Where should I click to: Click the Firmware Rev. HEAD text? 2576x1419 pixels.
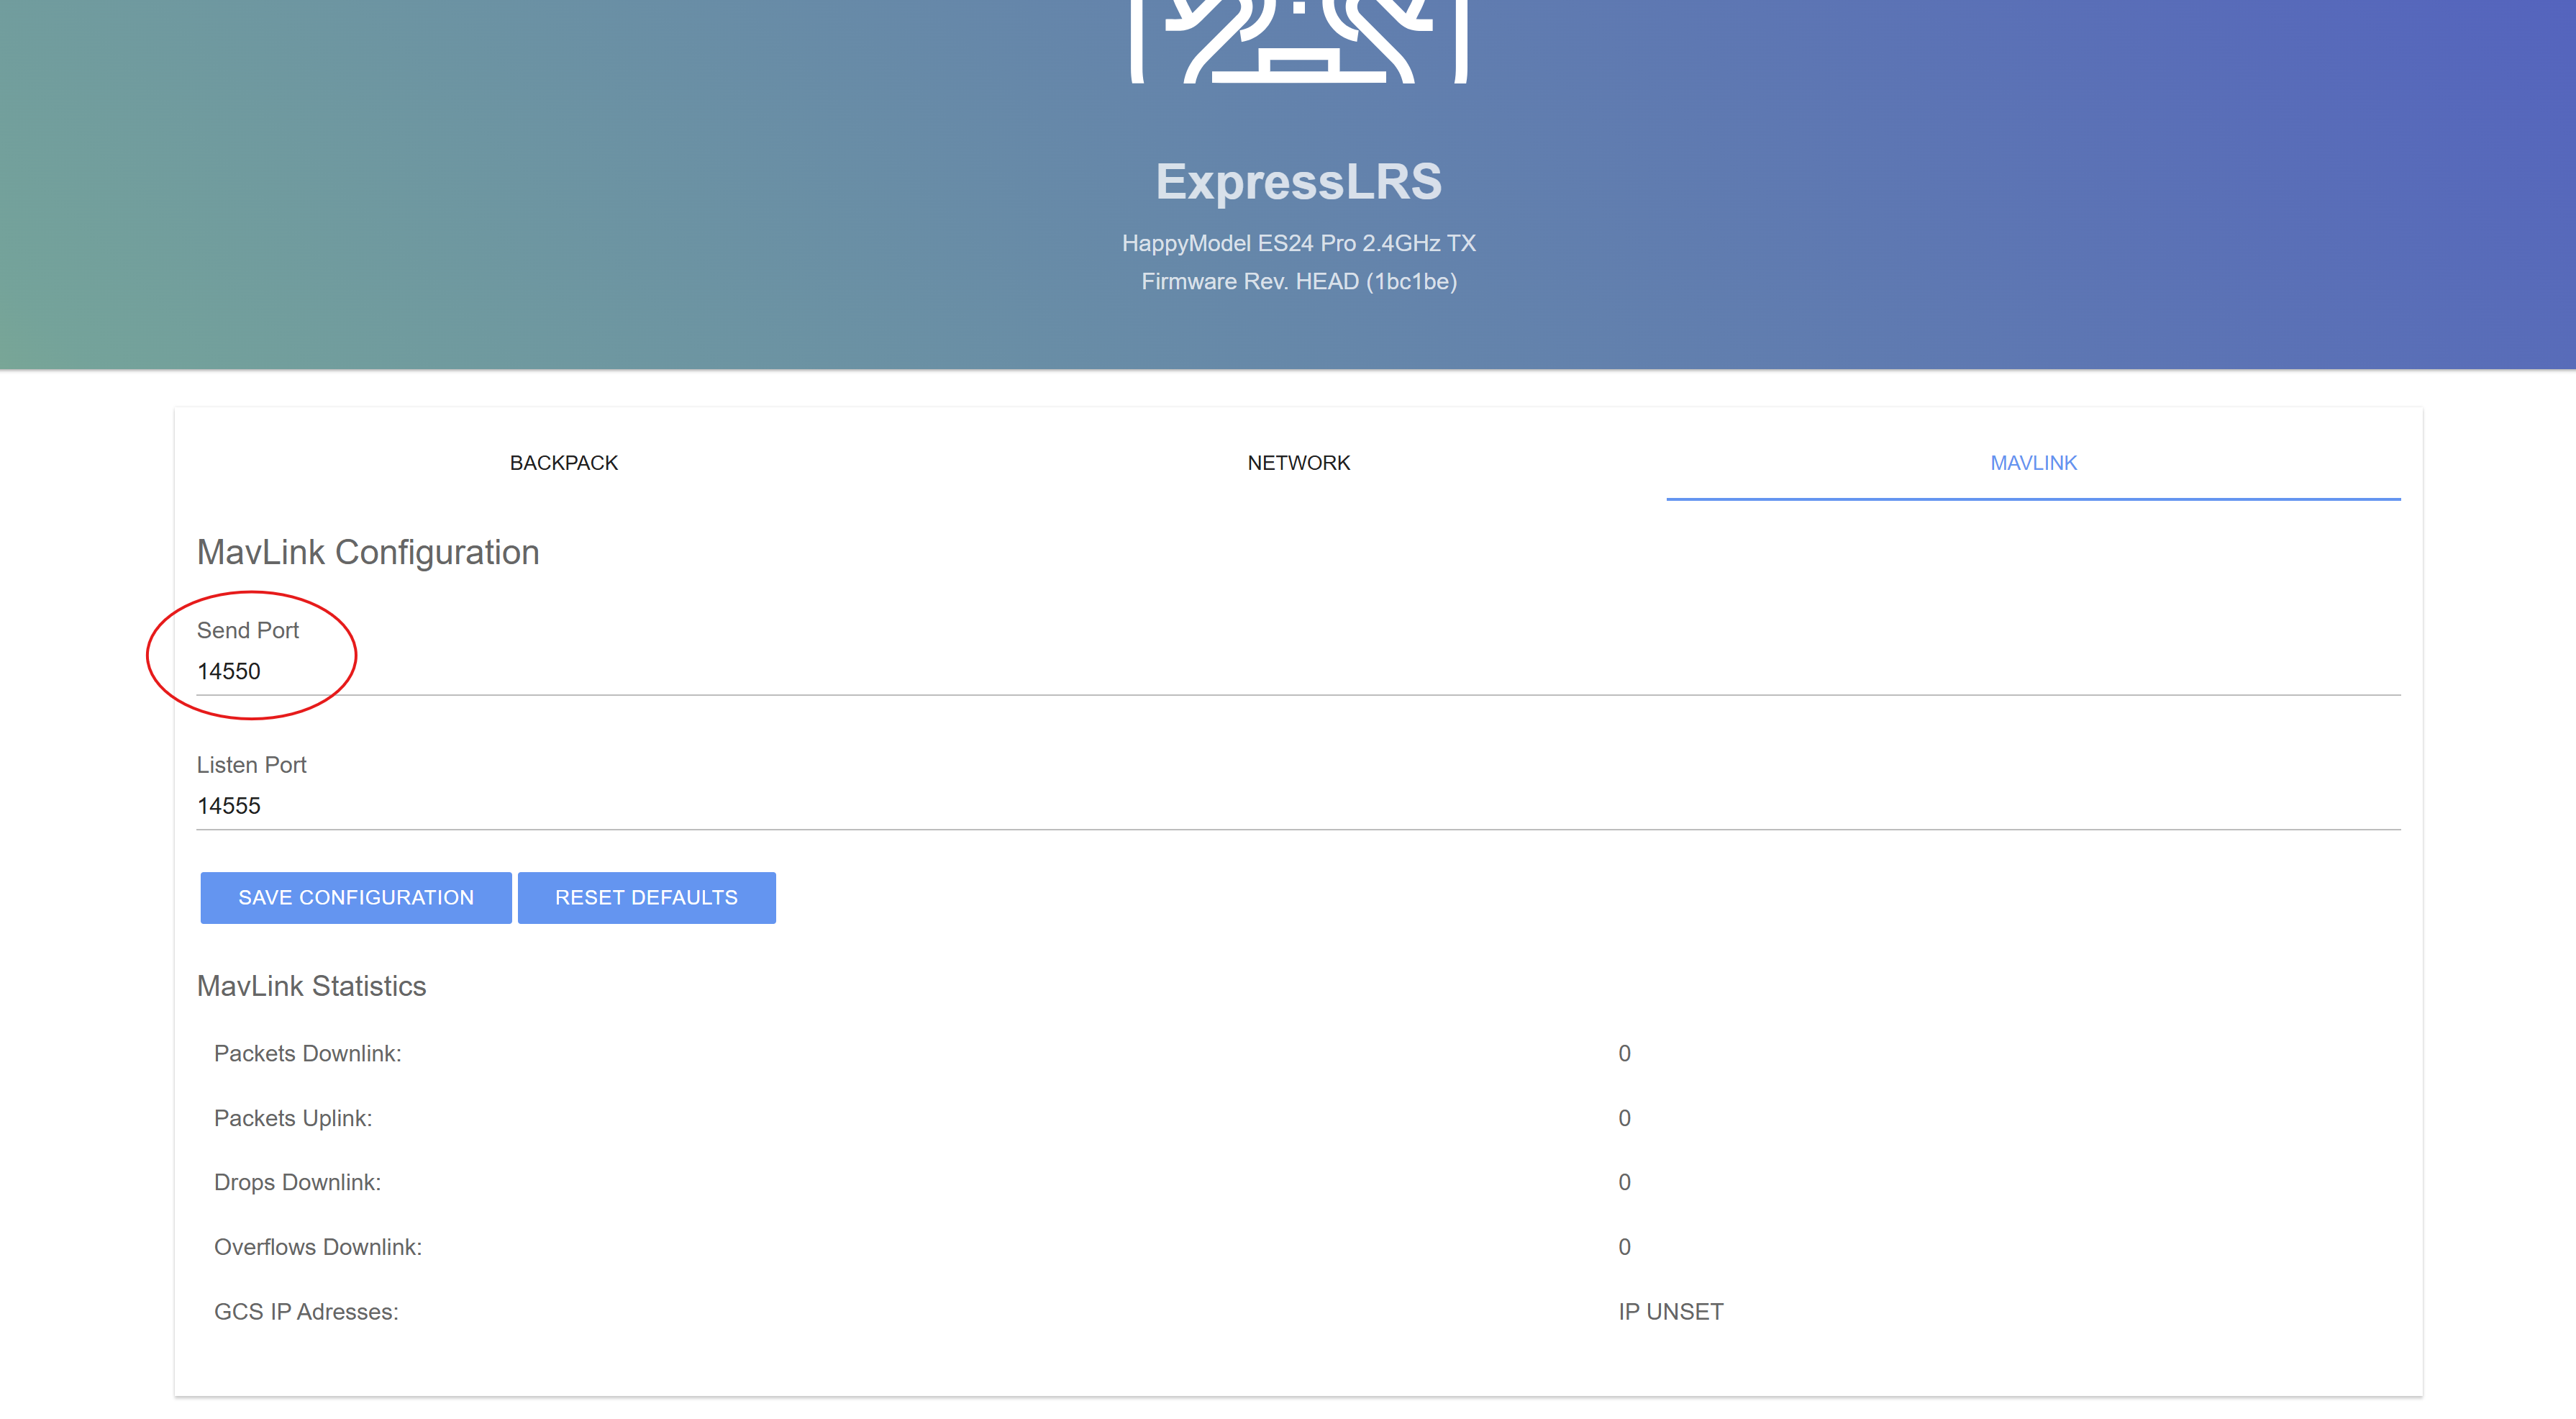click(x=1298, y=281)
